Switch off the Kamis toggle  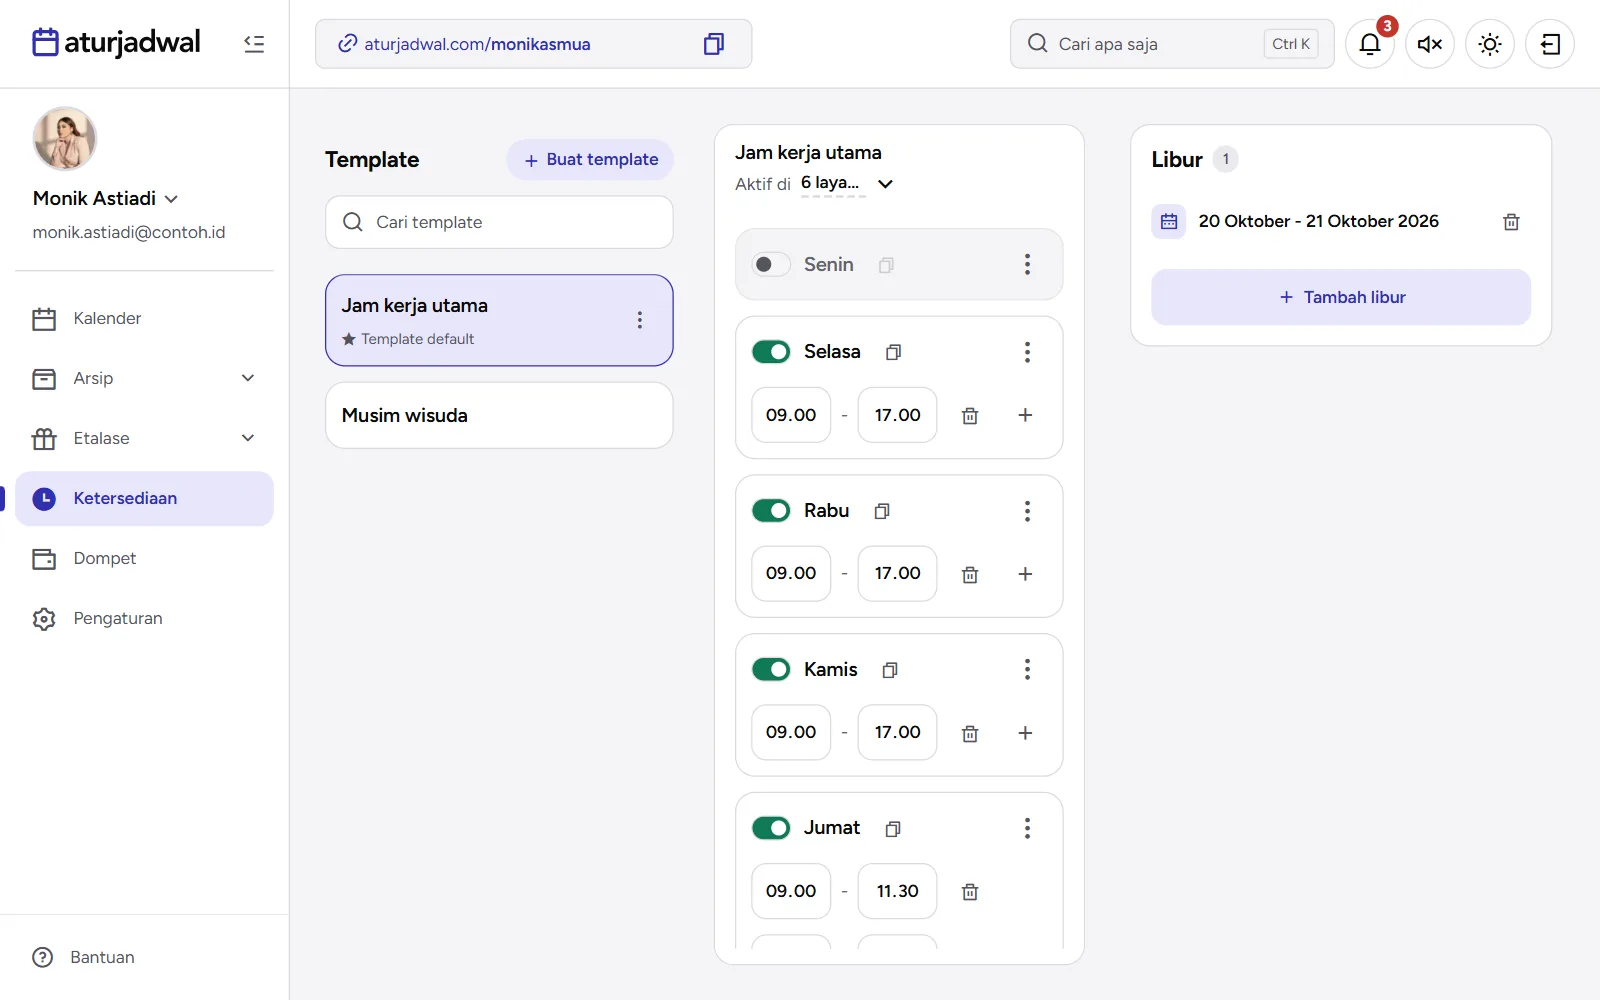(771, 669)
